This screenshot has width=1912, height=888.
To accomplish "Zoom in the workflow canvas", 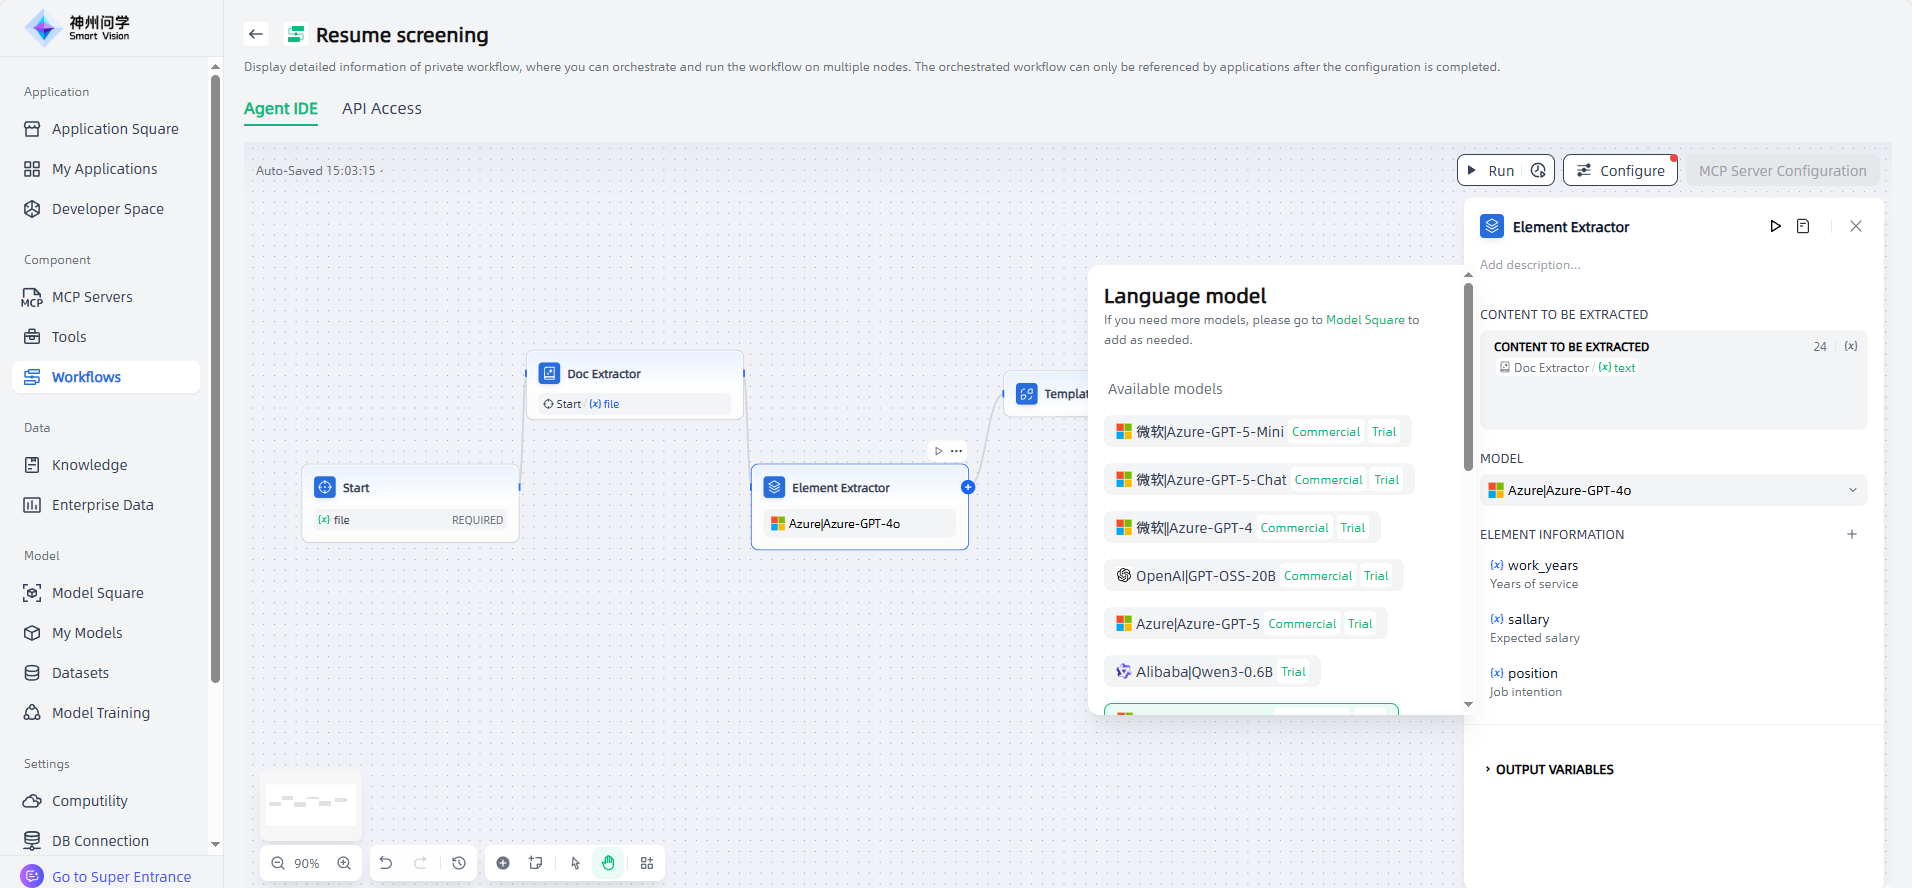I will pyautogui.click(x=344, y=863).
